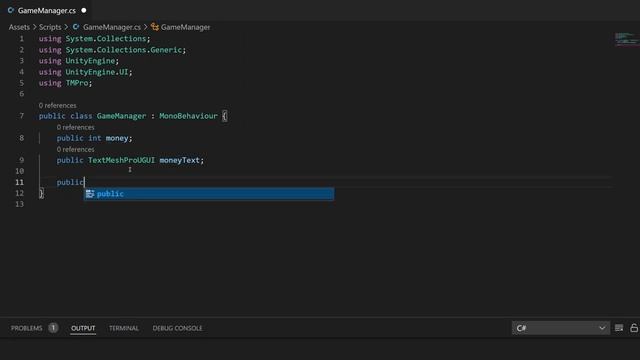
Task: Click the C# icon in breadcrumb
Action: tap(76, 27)
